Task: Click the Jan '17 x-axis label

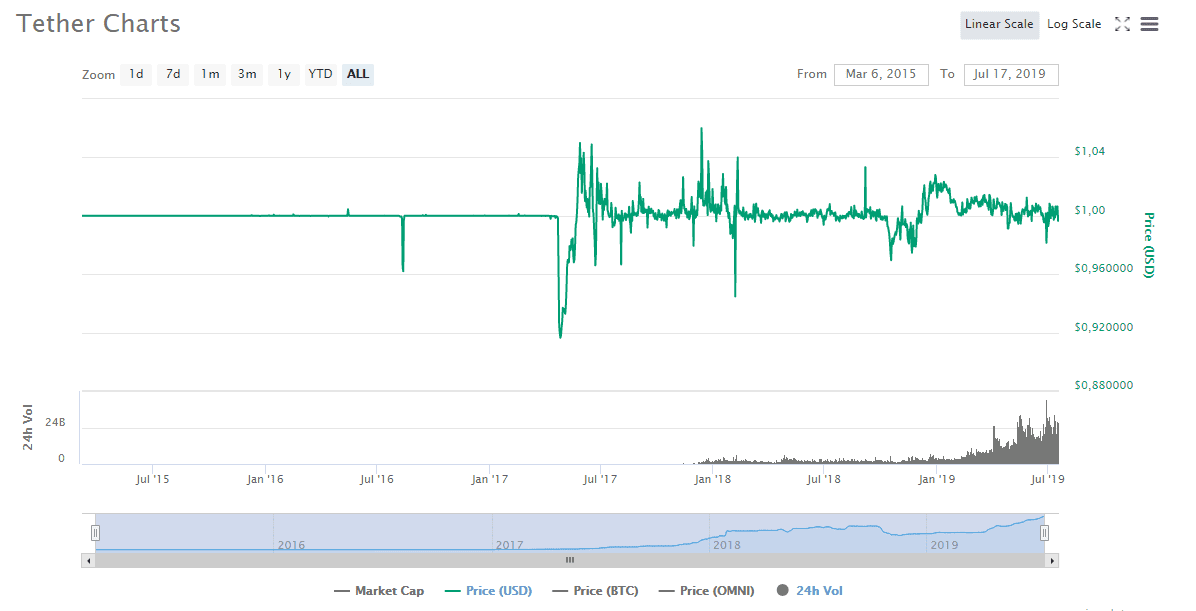Action: 489,479
